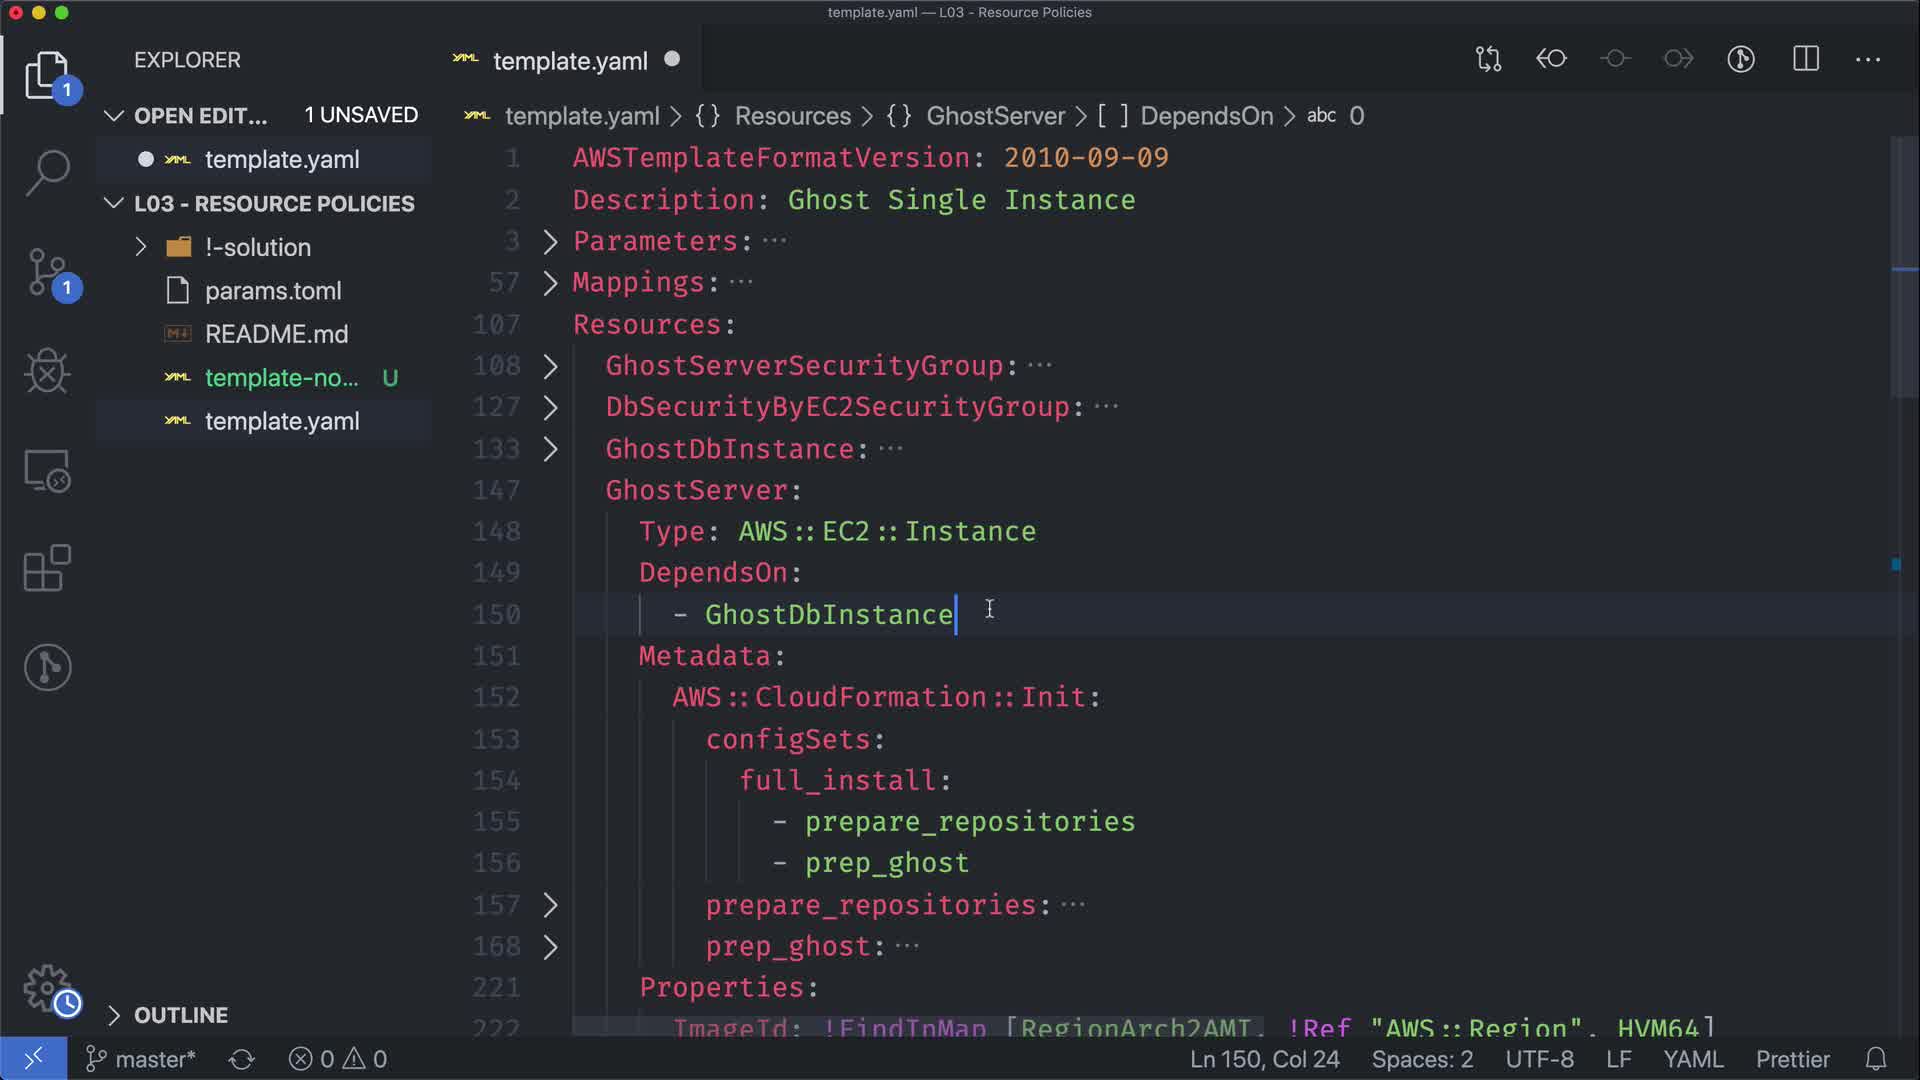Expand the folded GhostDbInstance block

coord(550,449)
